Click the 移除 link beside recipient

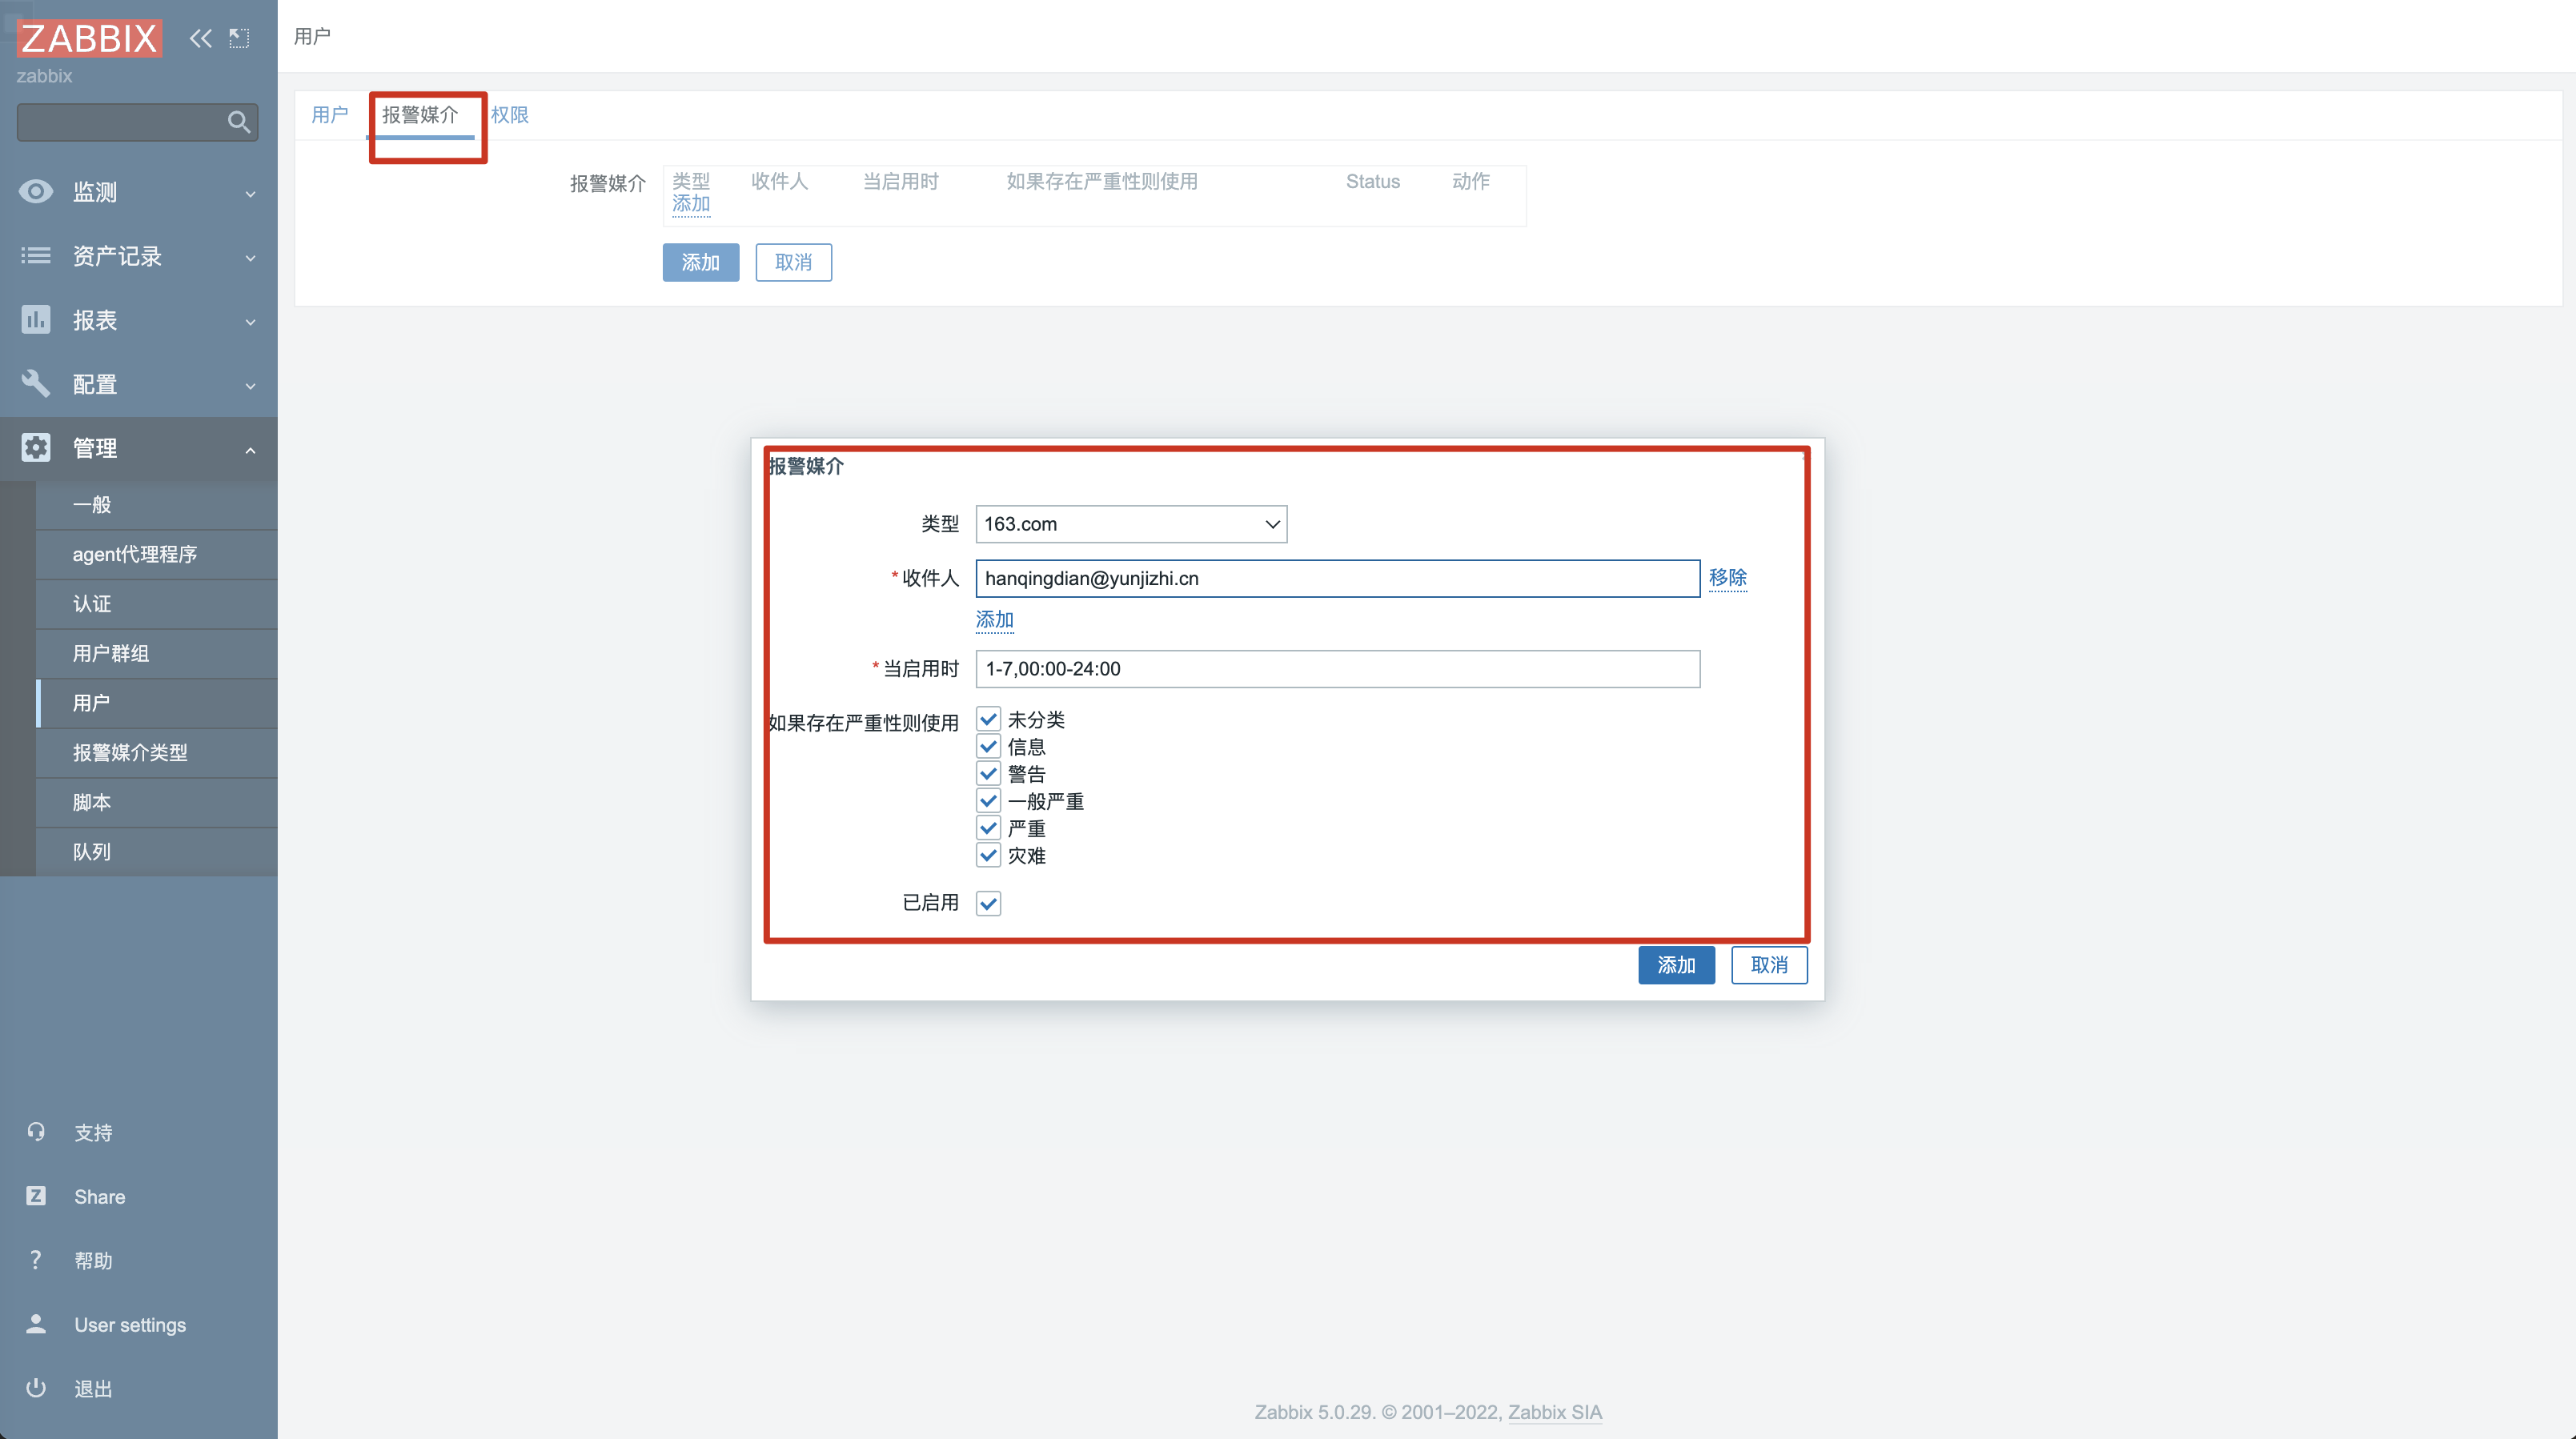point(1727,577)
